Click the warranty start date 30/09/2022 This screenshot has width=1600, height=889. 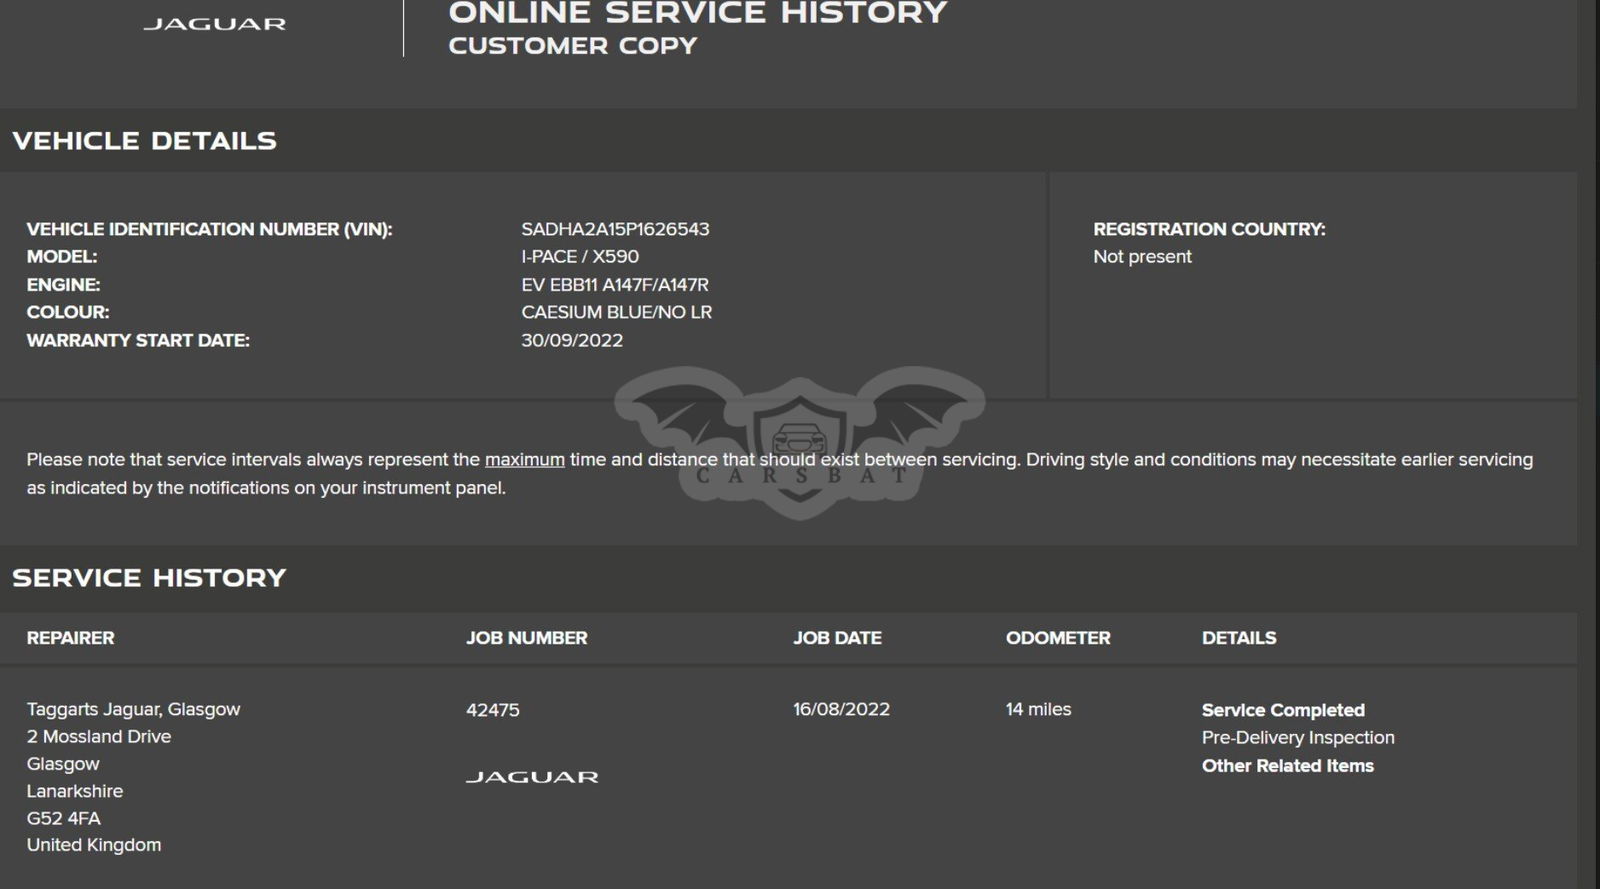point(571,340)
